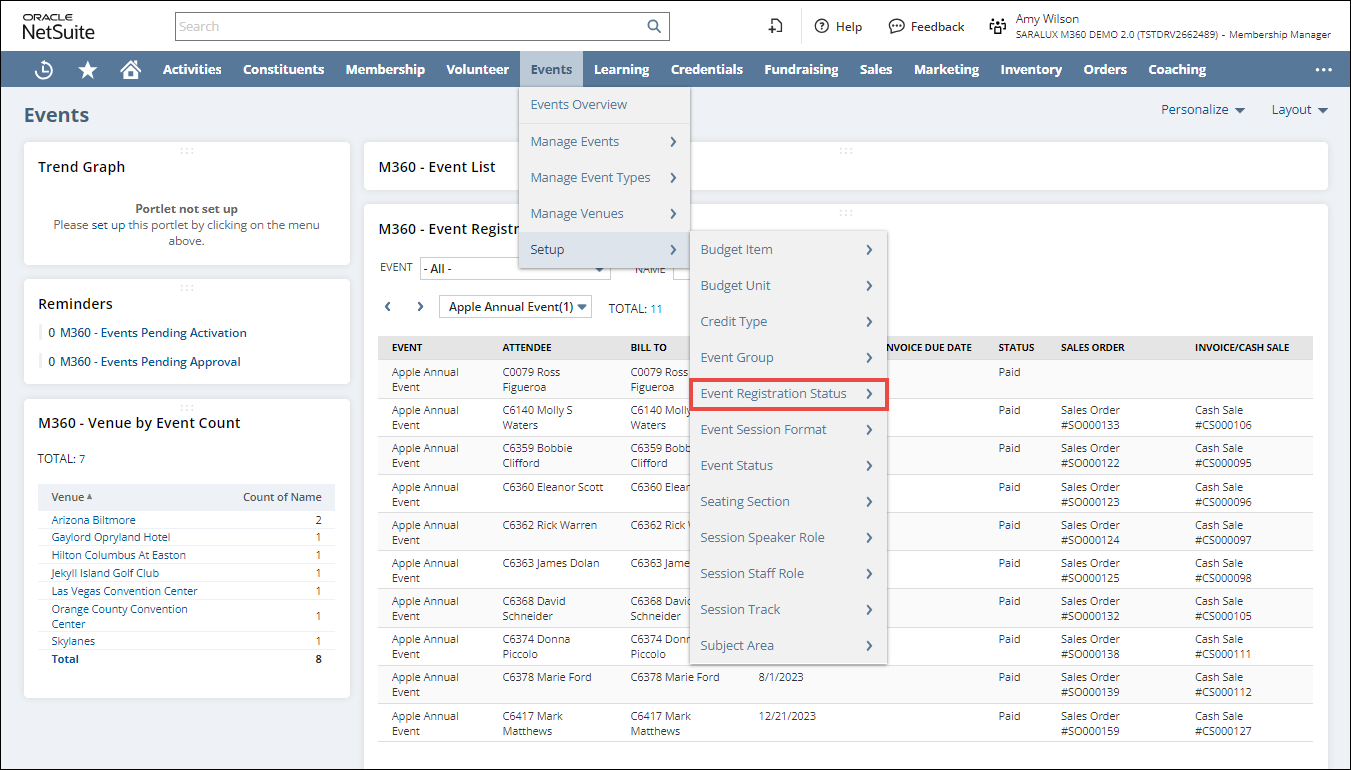Open the Layout dropdown
Screen dimensions: 1351x770
(x=1299, y=110)
